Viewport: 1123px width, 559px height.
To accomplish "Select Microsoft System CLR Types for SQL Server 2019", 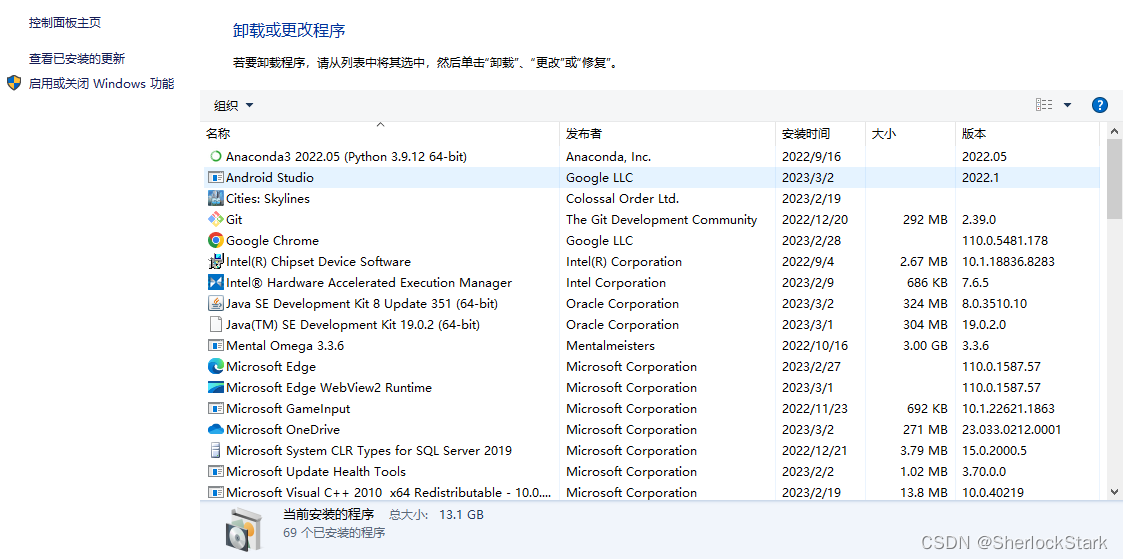I will (x=369, y=451).
